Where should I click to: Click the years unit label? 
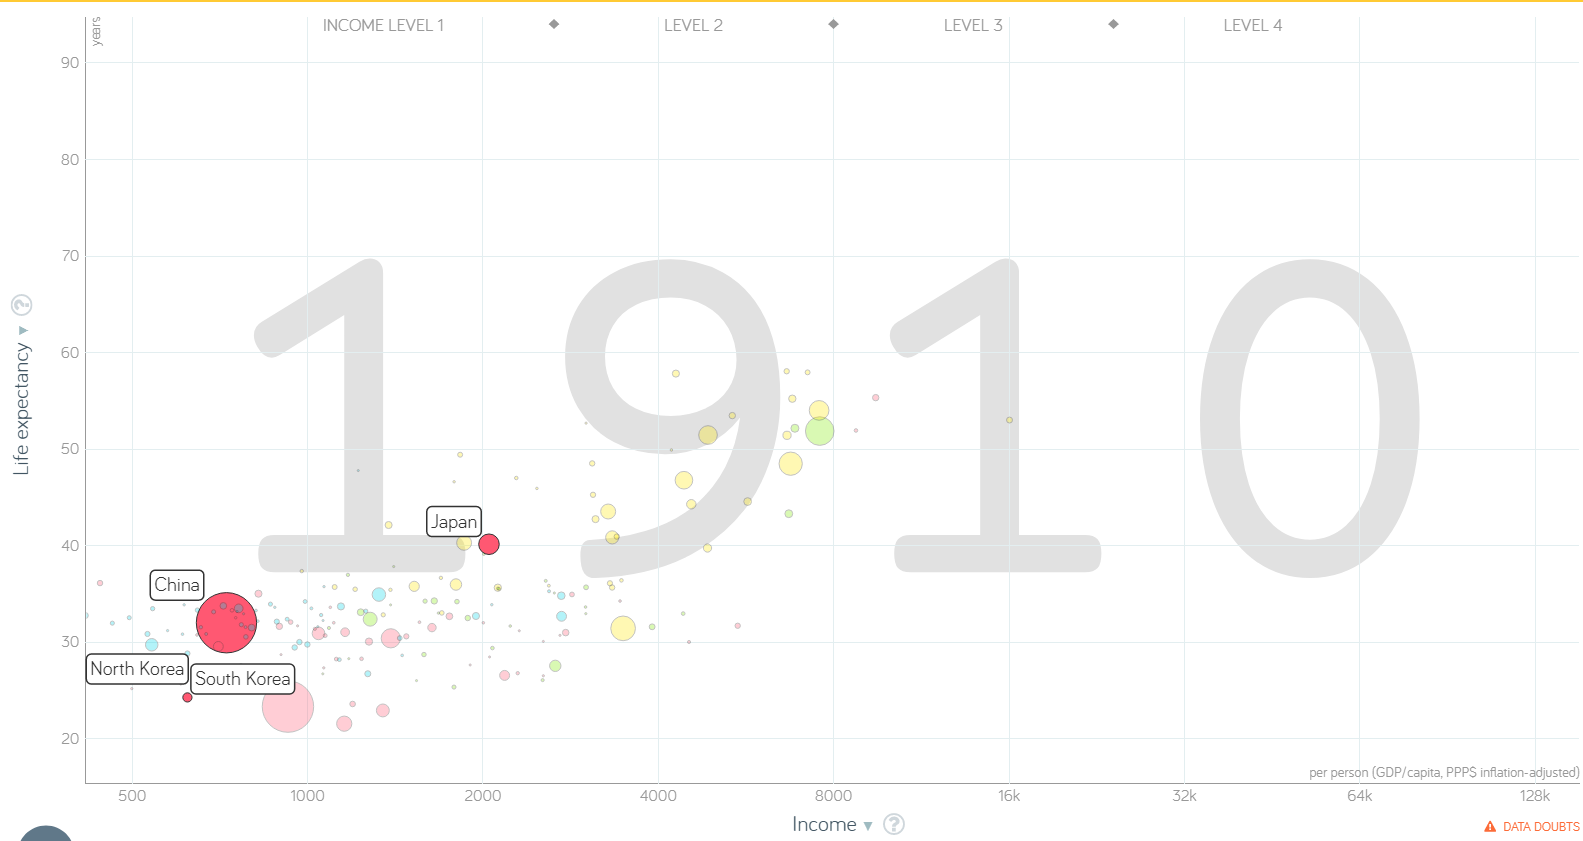click(x=96, y=31)
